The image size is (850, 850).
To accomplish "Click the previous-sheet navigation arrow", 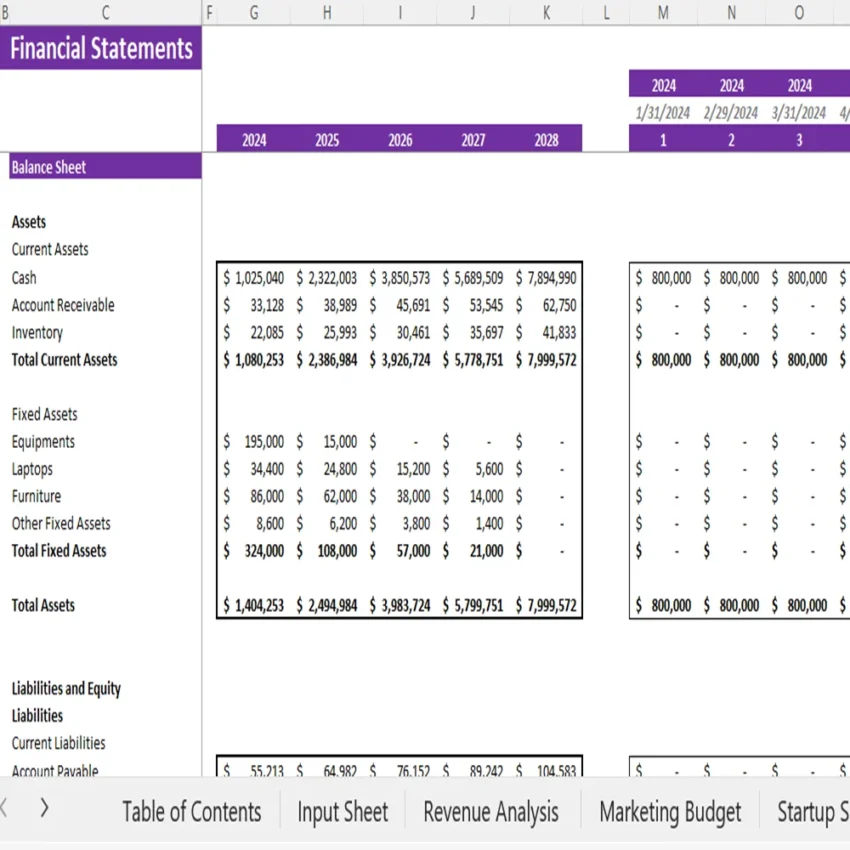I will [x=4, y=808].
